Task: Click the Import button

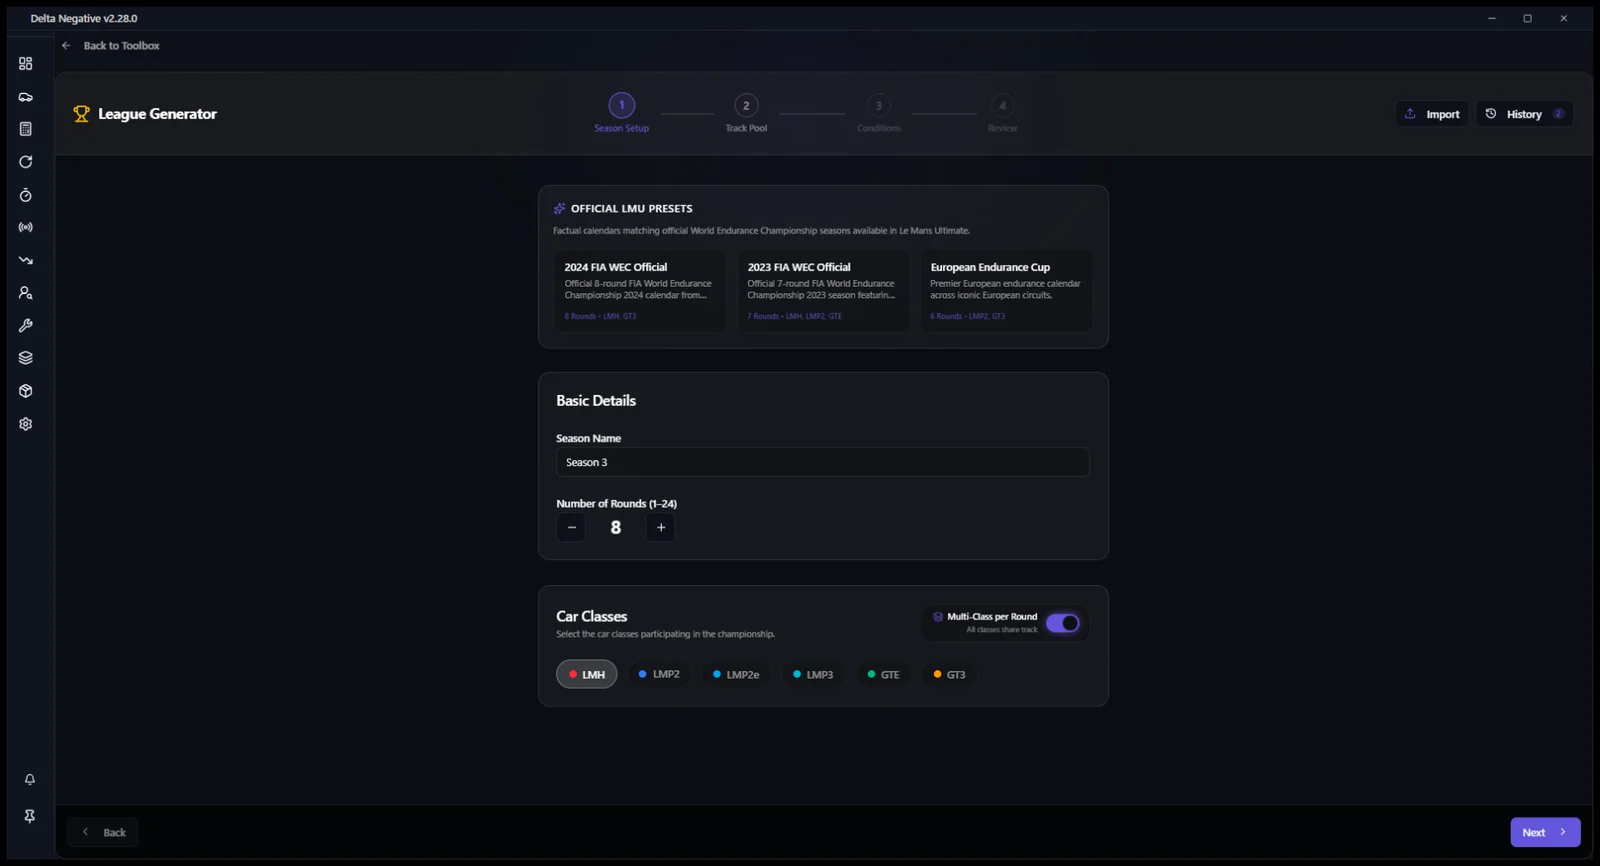Action: click(1432, 114)
